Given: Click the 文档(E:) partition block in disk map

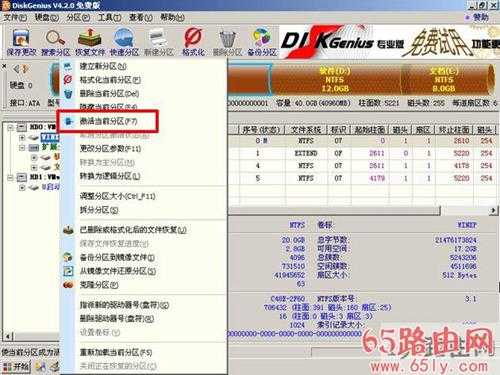Looking at the screenshot, I should (x=445, y=79).
